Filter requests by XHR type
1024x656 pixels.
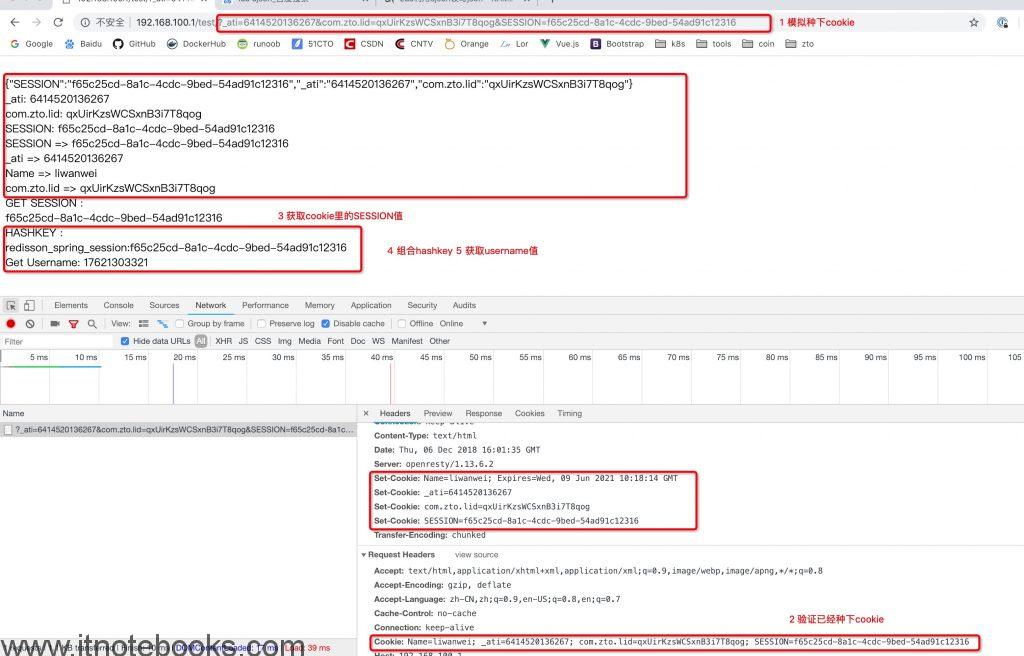point(223,341)
